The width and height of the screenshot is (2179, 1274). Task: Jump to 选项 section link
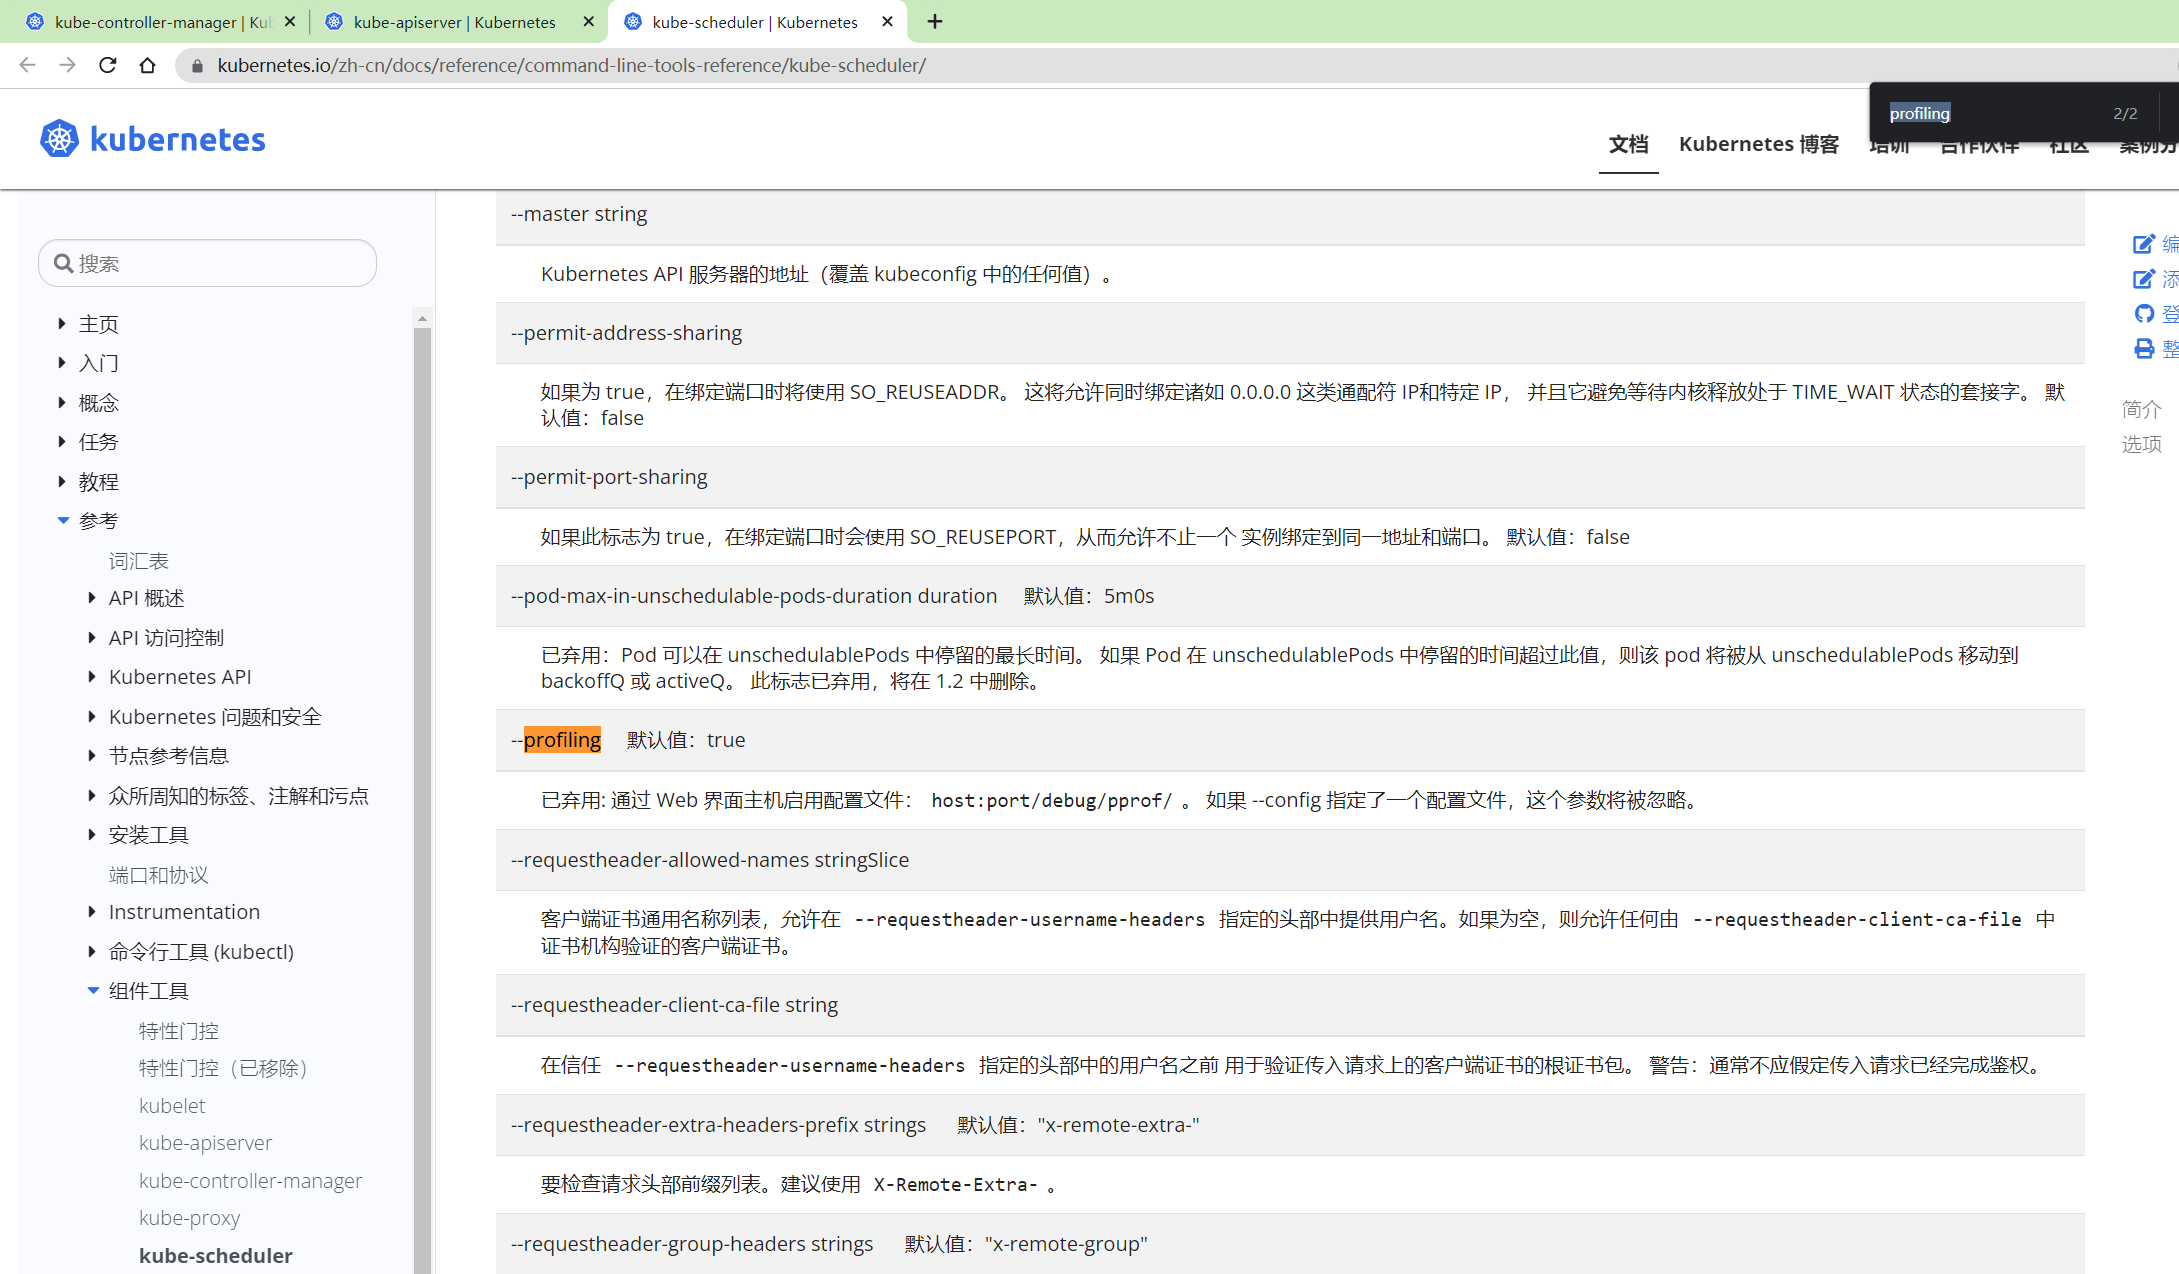pyautogui.click(x=2142, y=444)
